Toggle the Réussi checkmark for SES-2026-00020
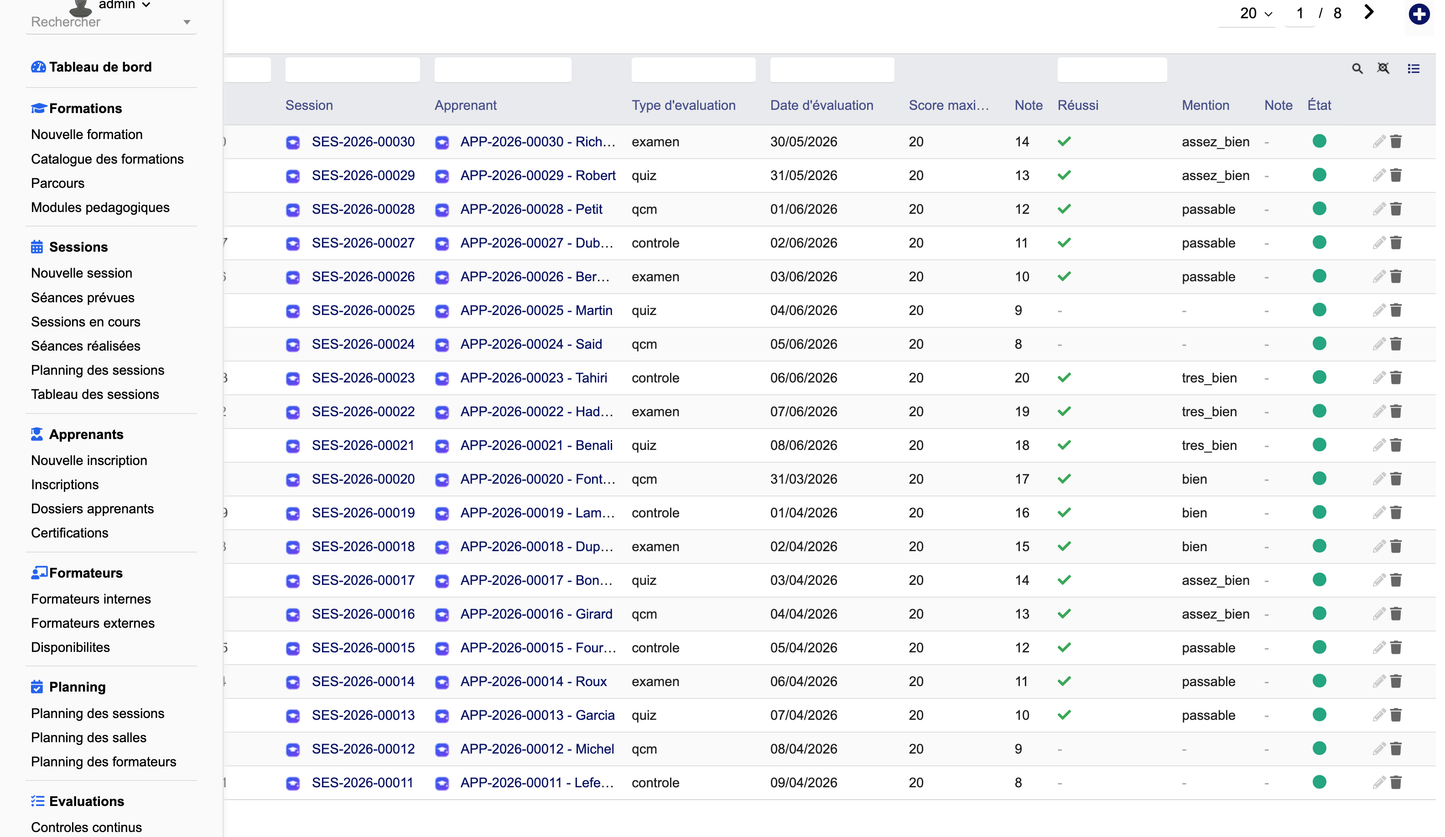The width and height of the screenshot is (1445, 837). point(1064,479)
